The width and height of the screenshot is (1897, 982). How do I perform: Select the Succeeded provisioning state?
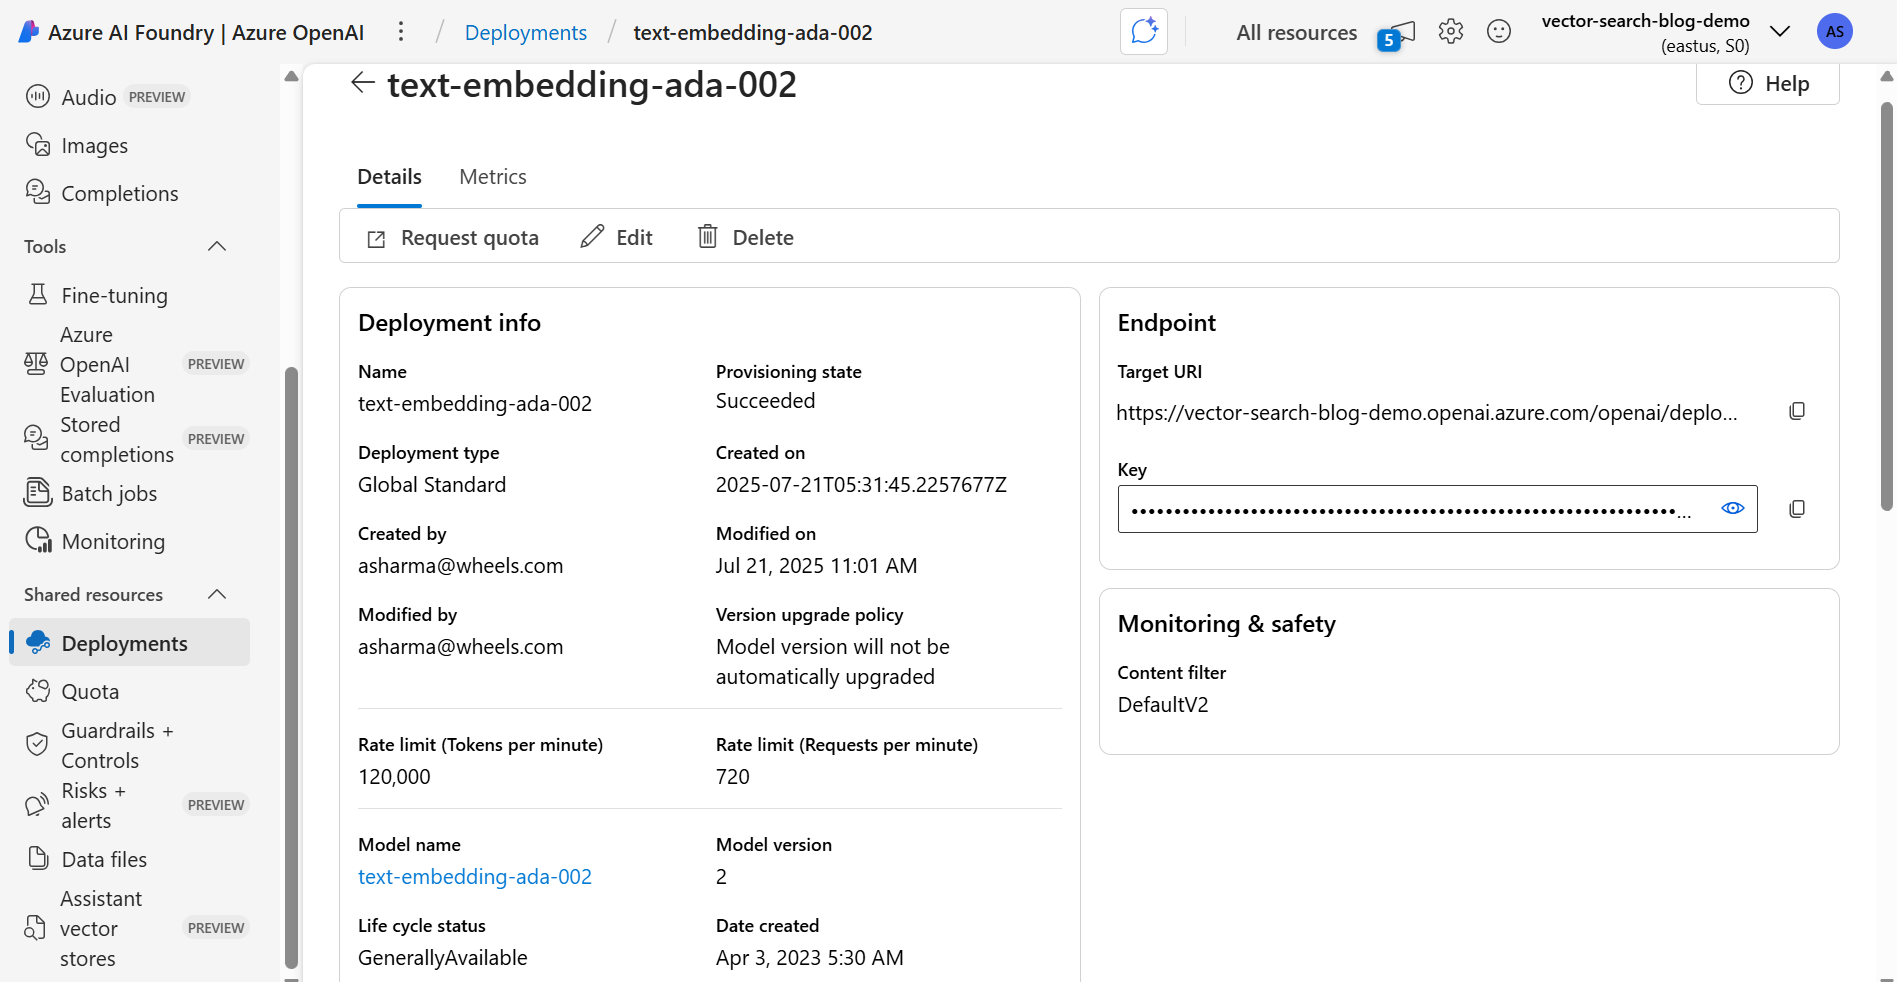click(766, 401)
